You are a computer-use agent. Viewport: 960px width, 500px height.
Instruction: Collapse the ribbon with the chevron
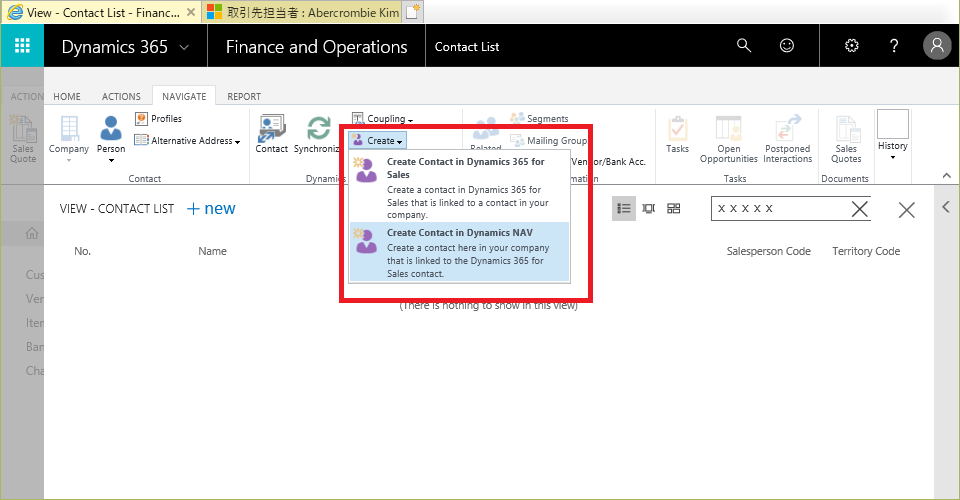(947, 176)
